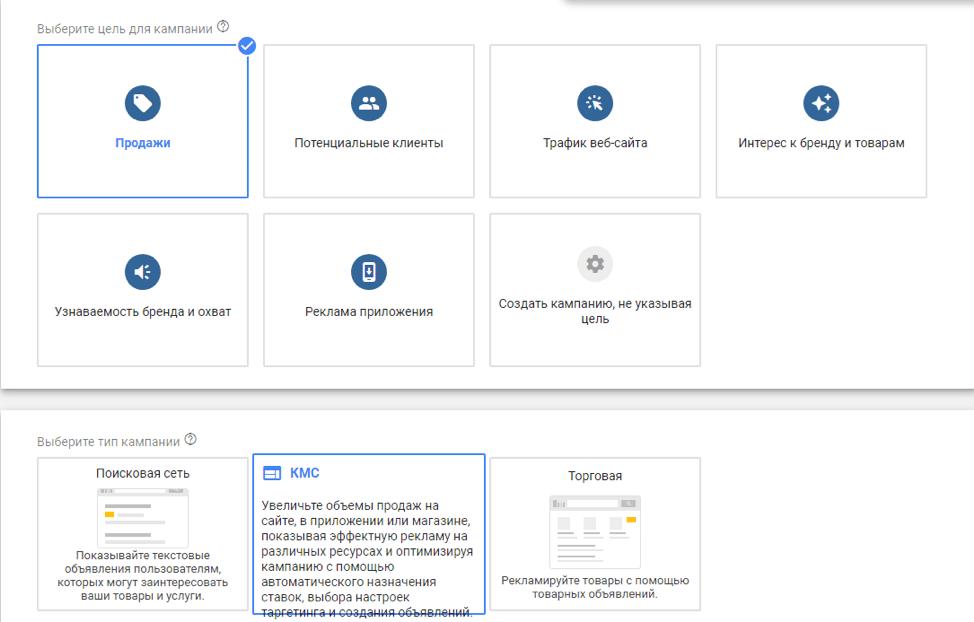Click the people icon for Потенциальные клиенты
974x622 pixels.
368,102
